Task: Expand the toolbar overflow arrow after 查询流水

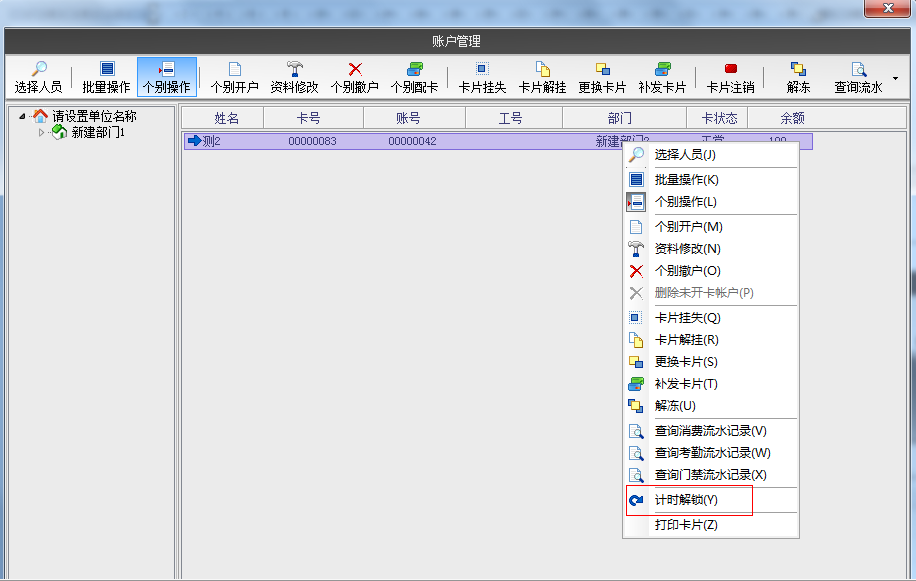Action: 895,78
